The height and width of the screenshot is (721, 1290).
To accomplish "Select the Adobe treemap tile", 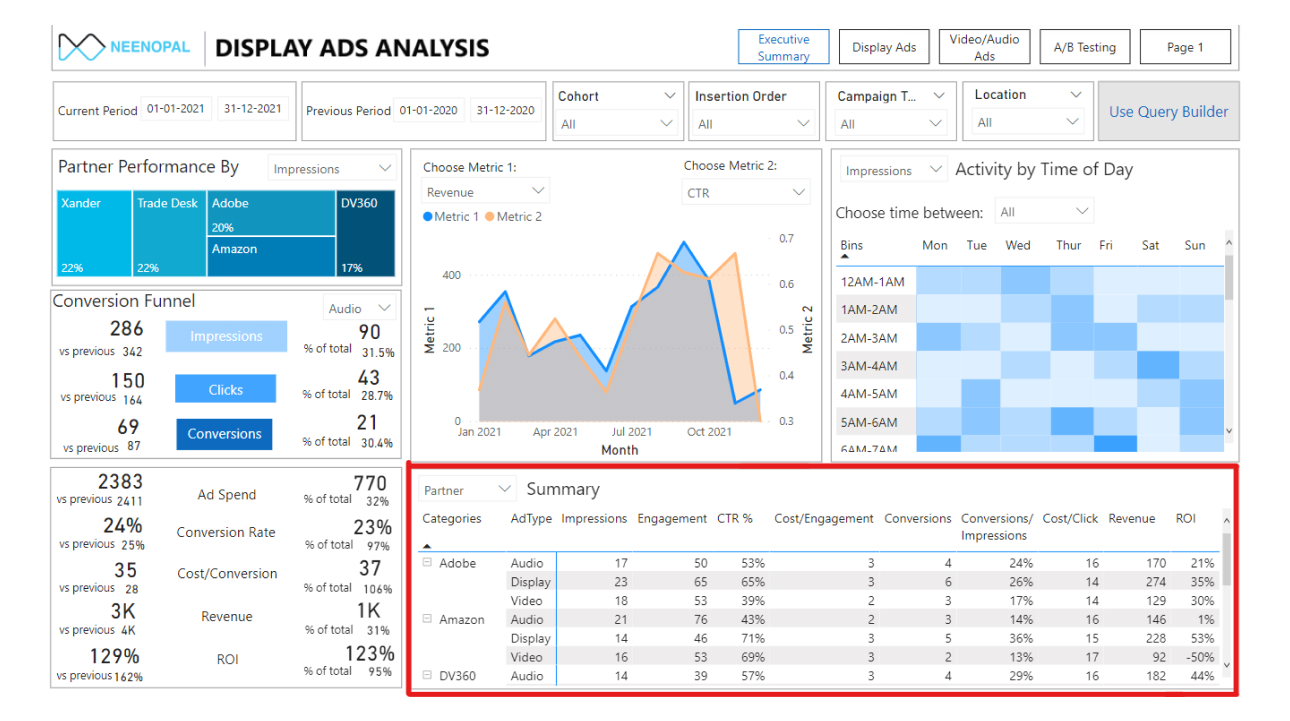I will point(271,213).
